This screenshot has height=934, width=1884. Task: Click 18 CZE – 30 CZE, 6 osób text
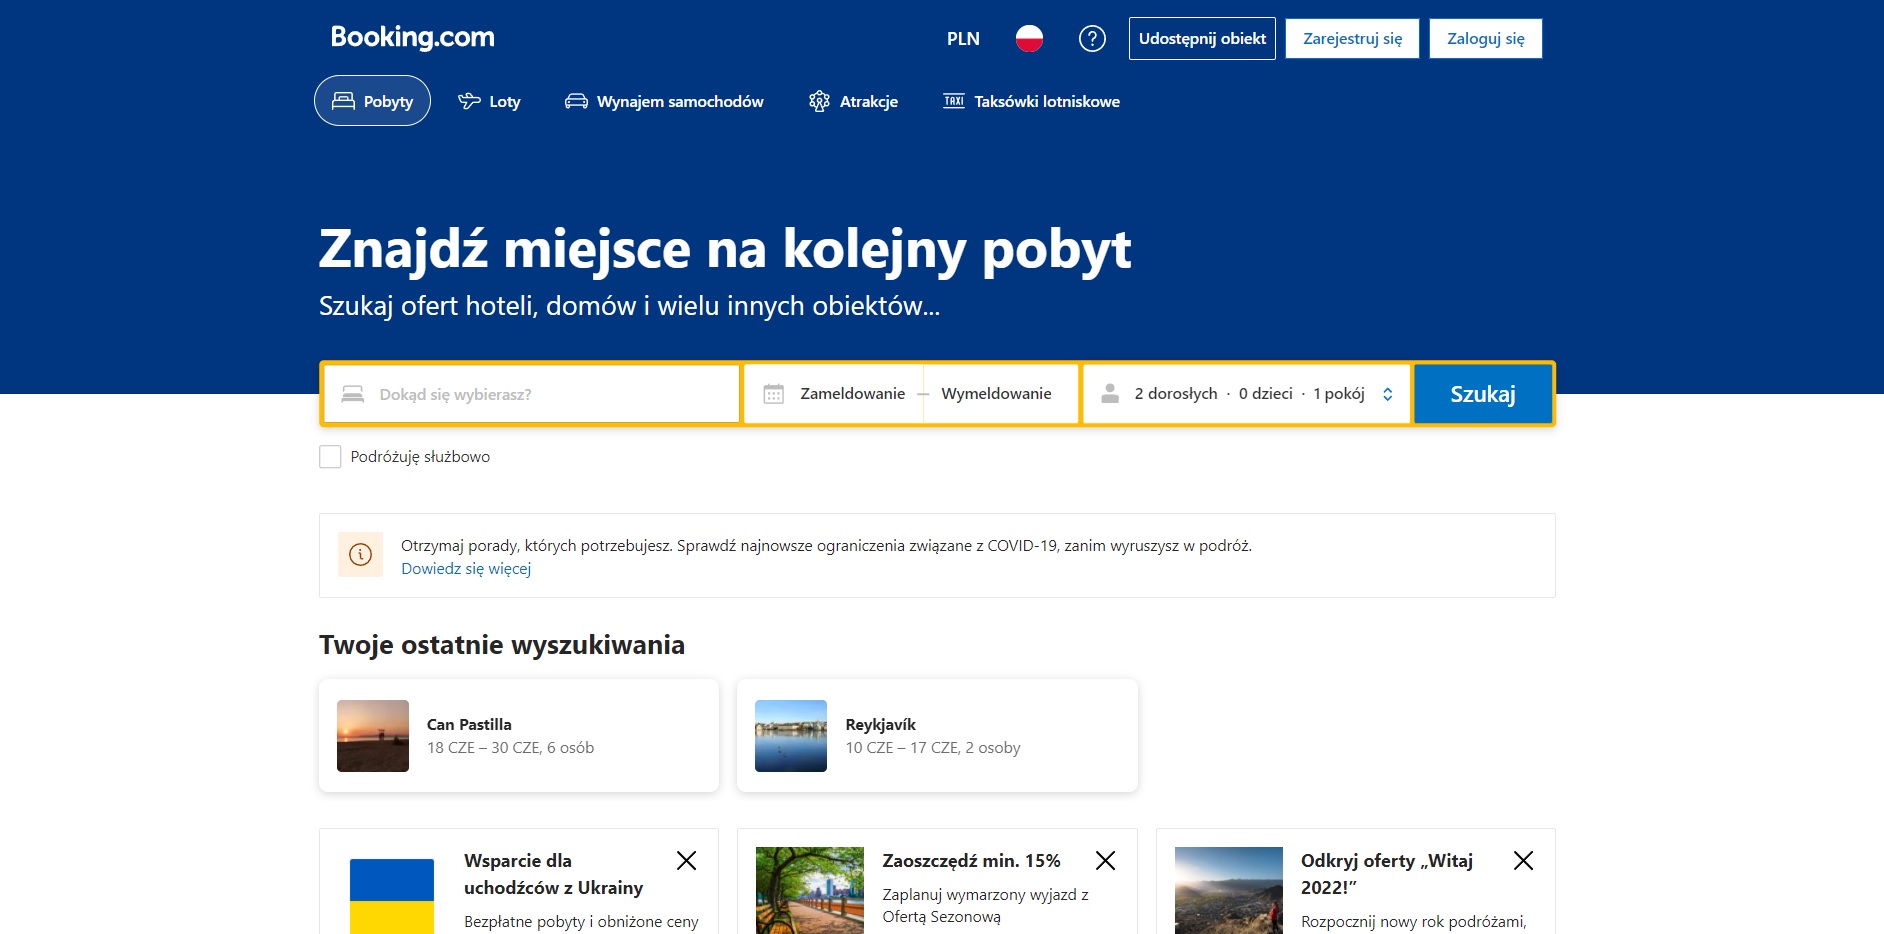(510, 748)
